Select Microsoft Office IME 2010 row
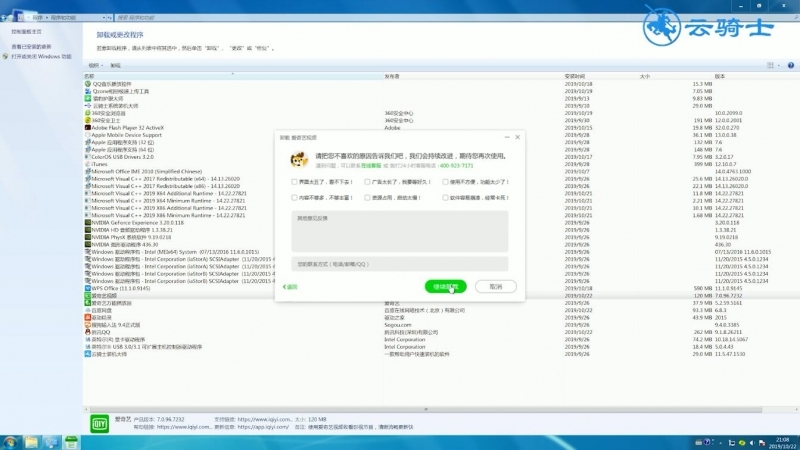Screen dimensions: 800x450 (x=441, y=171)
